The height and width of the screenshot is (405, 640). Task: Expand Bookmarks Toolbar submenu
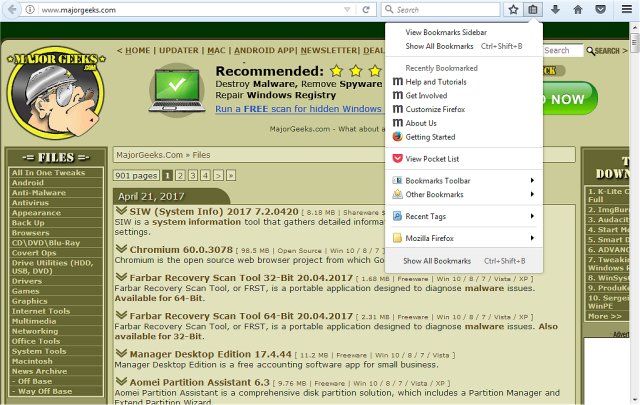(x=464, y=180)
